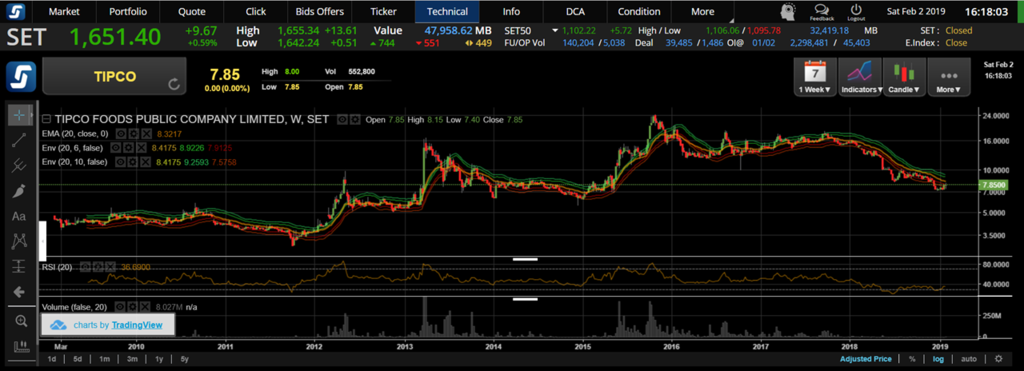The width and height of the screenshot is (1024, 371).
Task: Switch to the Bids Offers tab
Action: point(320,11)
